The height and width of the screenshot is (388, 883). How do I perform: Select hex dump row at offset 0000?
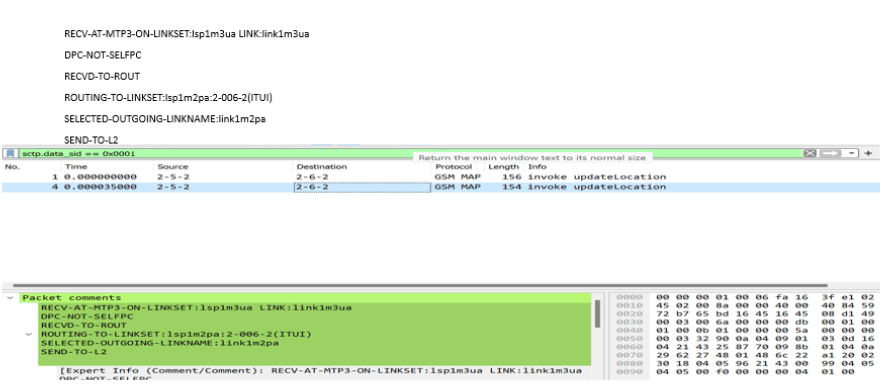[746, 297]
